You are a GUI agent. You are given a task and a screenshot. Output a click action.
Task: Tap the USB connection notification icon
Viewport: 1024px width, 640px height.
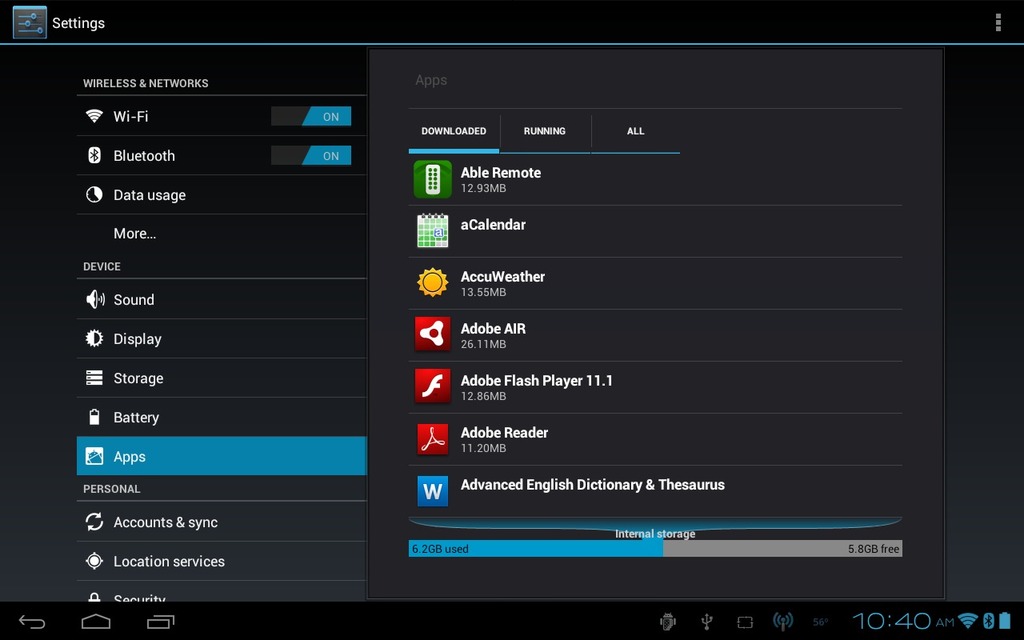pyautogui.click(x=706, y=622)
